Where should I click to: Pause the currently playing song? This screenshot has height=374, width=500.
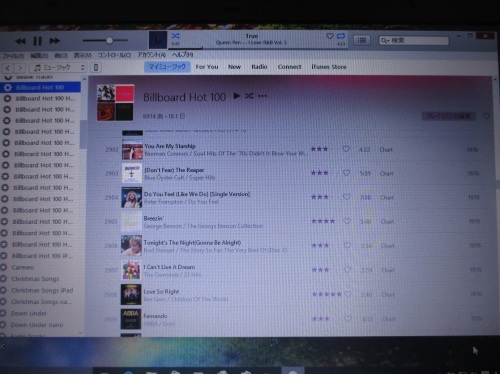(38, 41)
